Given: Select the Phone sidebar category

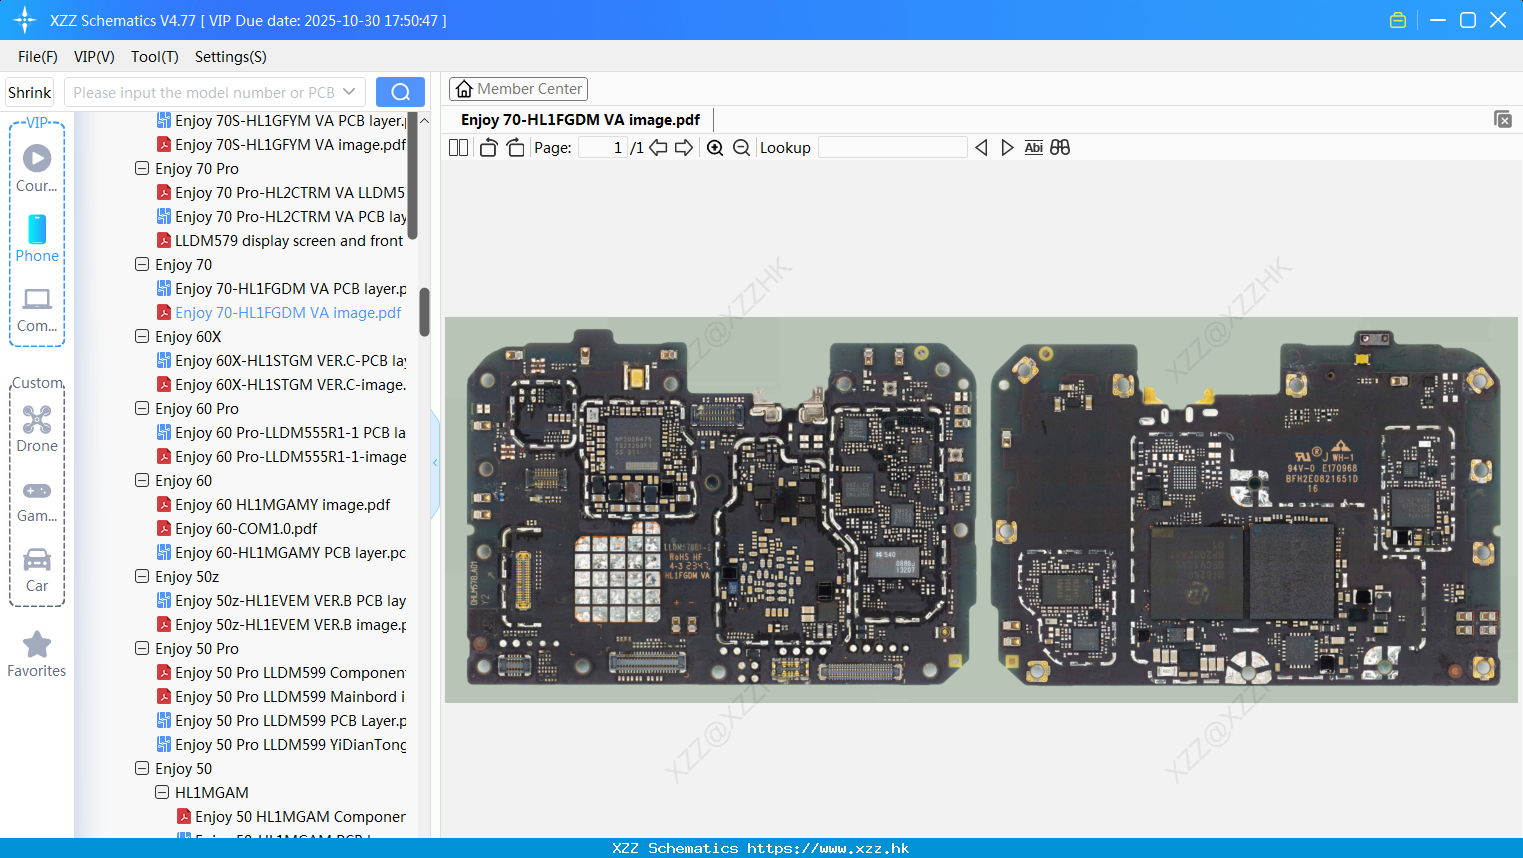Looking at the screenshot, I should (37, 239).
